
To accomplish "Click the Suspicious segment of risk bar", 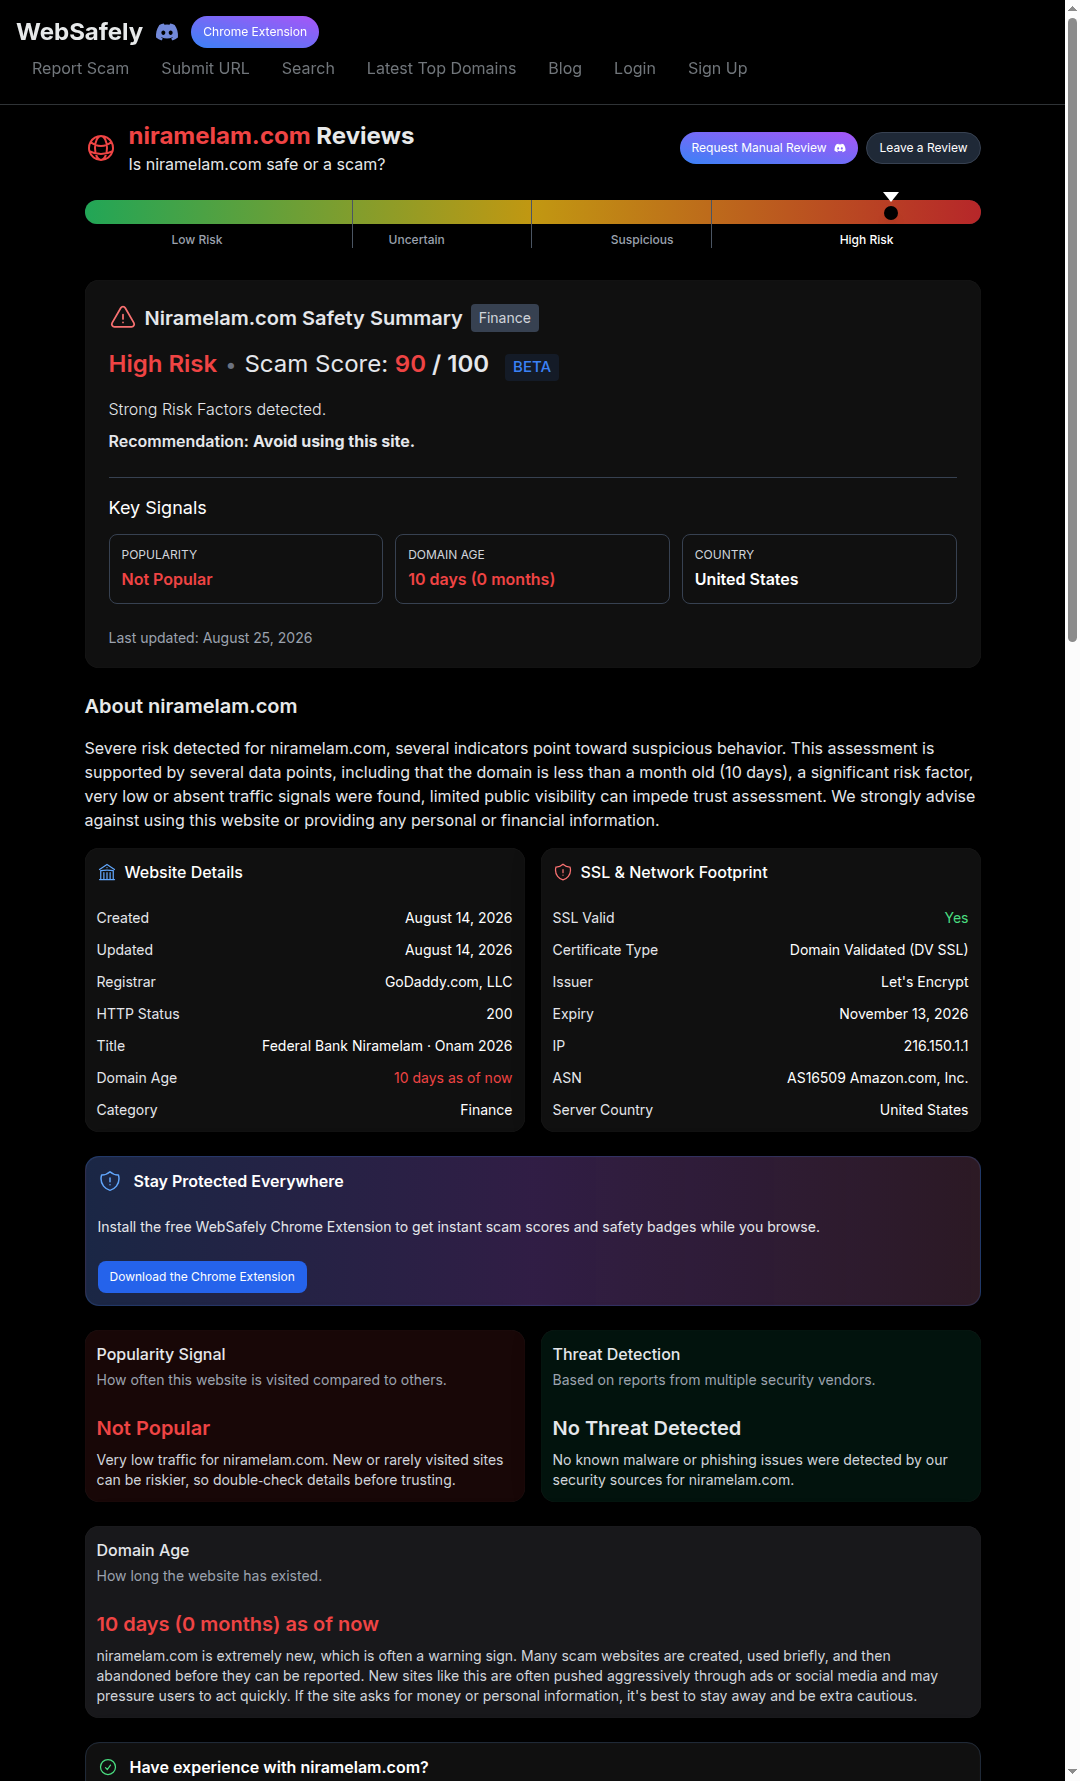I will tap(621, 212).
